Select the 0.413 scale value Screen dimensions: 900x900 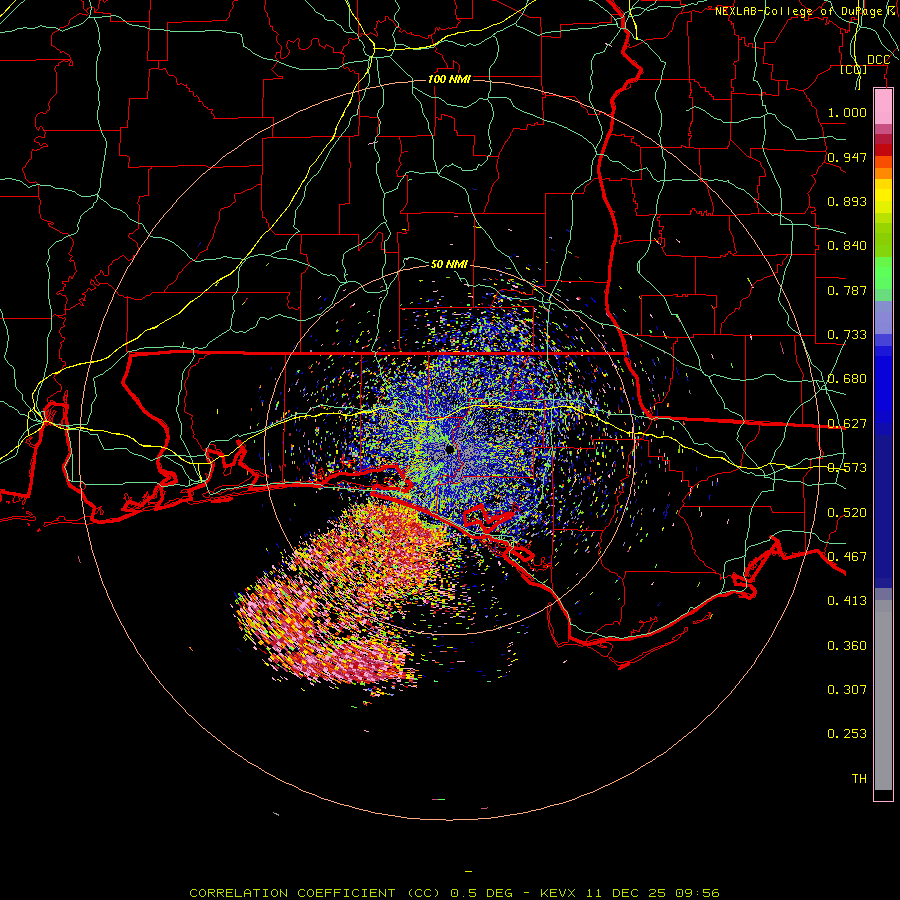point(847,600)
